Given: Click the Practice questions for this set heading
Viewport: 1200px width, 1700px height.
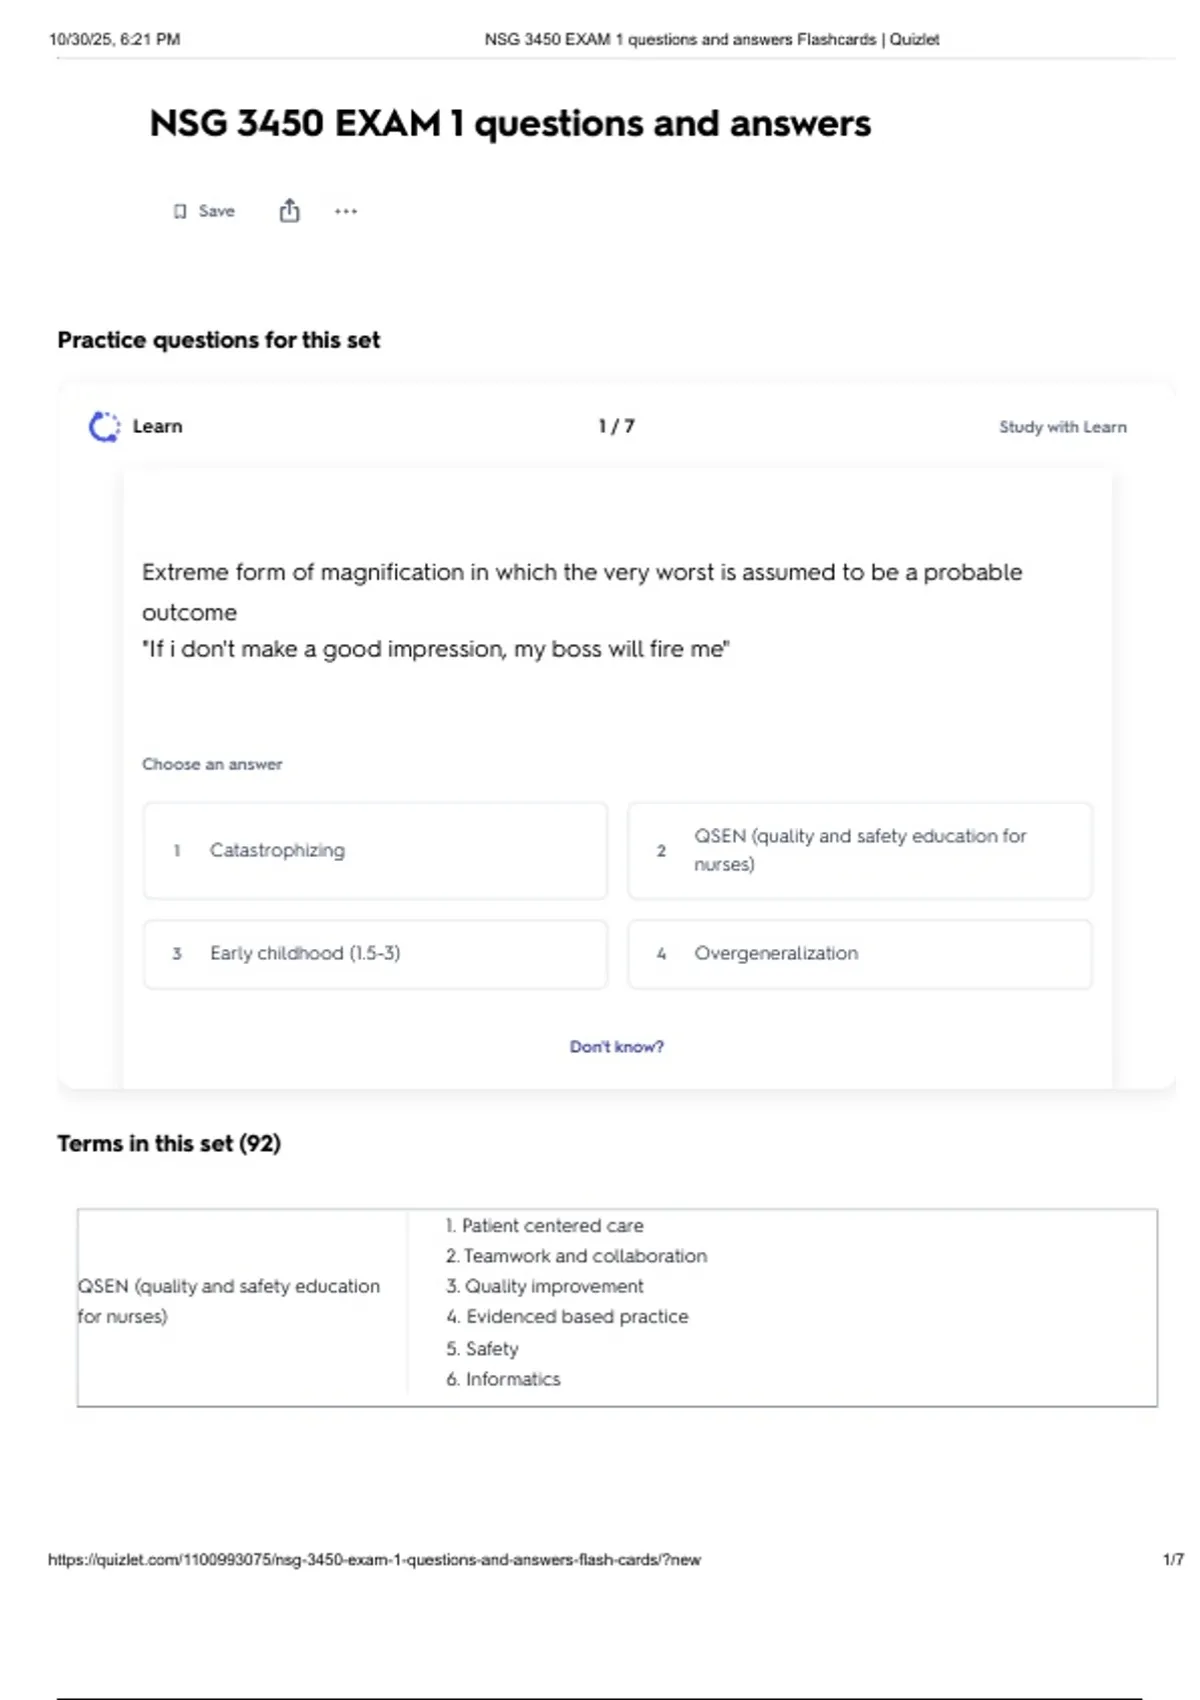Looking at the screenshot, I should point(219,340).
